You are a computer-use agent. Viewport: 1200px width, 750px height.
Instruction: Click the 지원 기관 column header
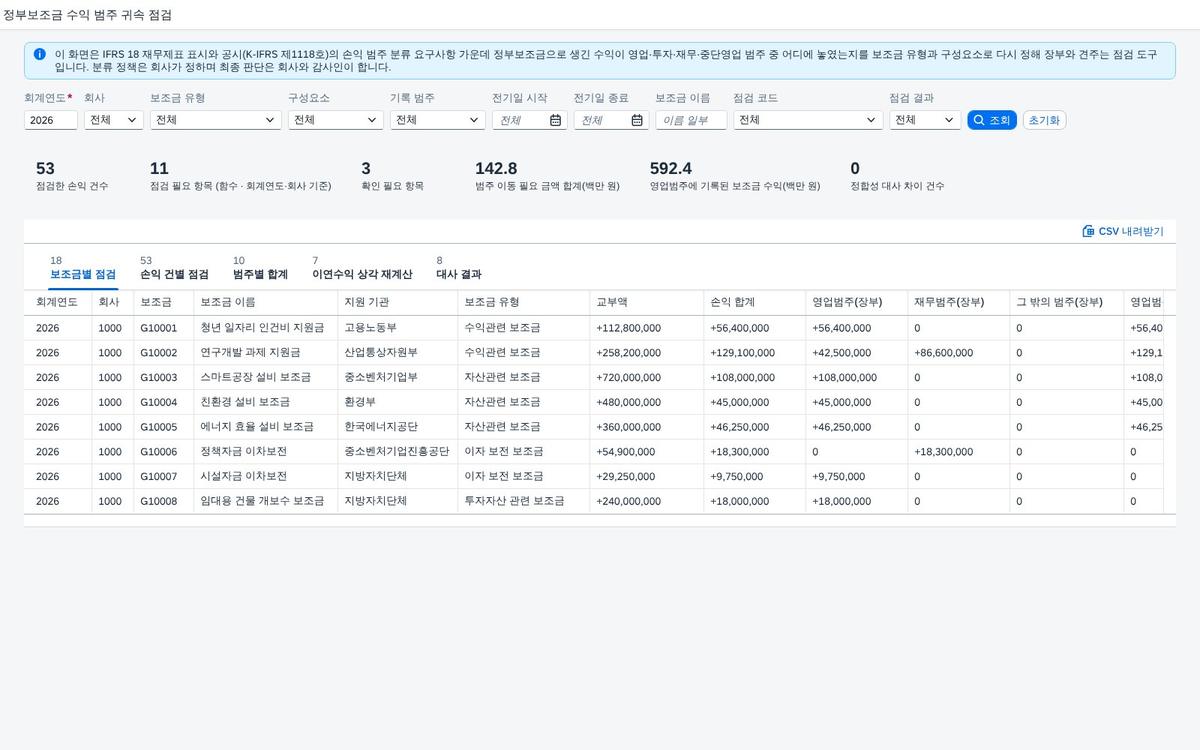point(397,302)
